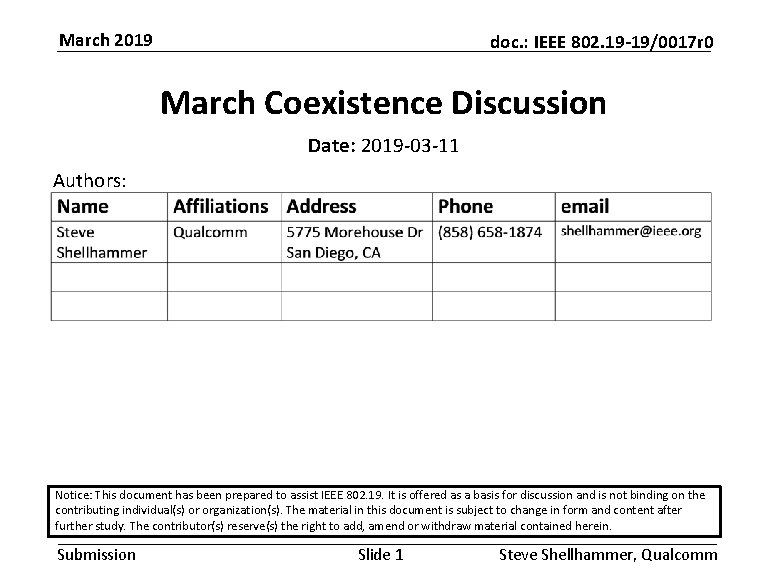Click the empty third-row email cell
Screen dimensions: 768x576
633,306
